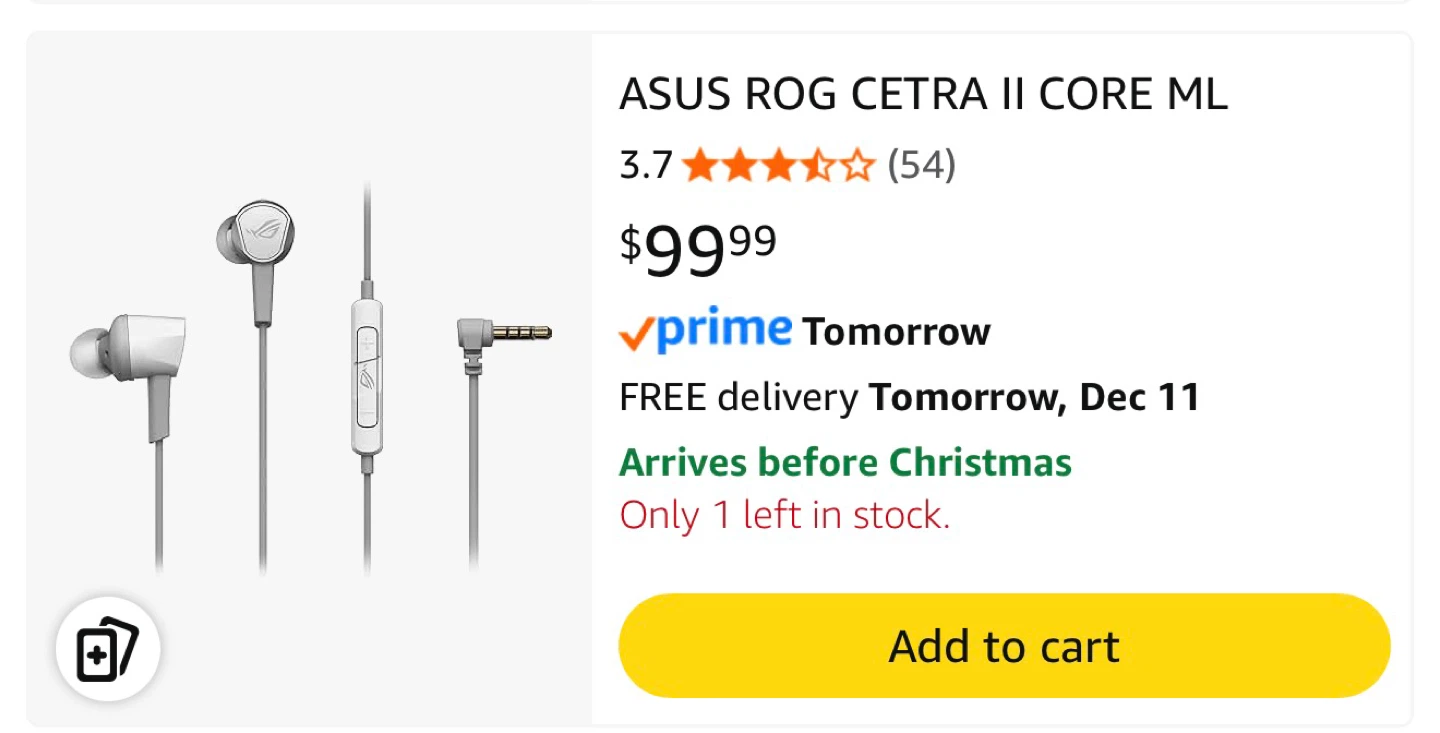Click the earbud with the ROG logo
This screenshot has height=733, width=1440.
pos(255,235)
